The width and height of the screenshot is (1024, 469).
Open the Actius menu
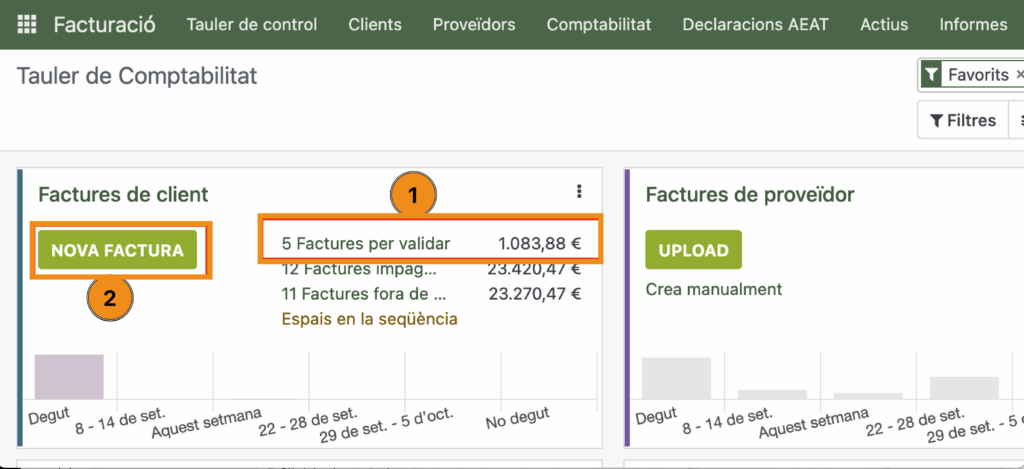pos(884,24)
